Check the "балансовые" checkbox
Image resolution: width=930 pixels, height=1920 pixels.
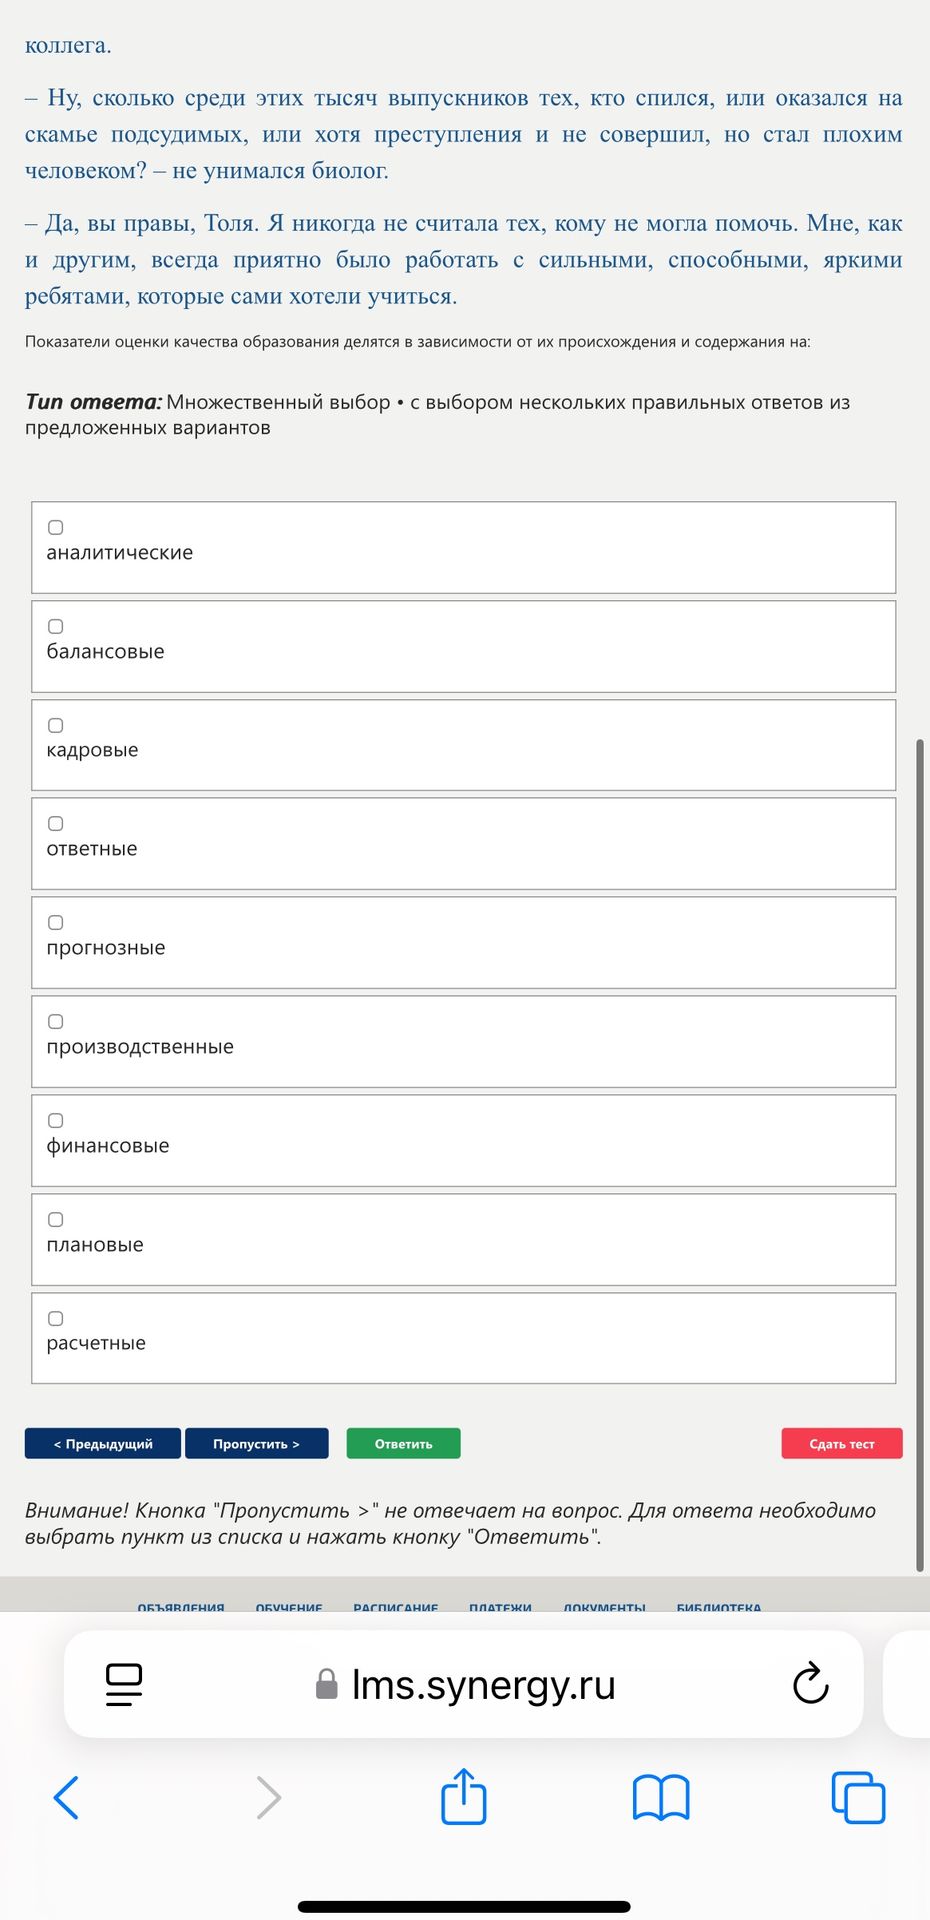coord(56,626)
